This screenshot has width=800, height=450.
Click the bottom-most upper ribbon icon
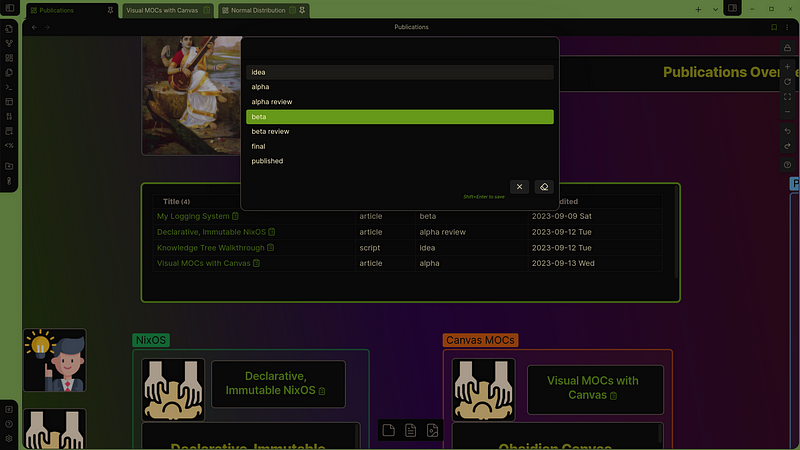pos(9,181)
